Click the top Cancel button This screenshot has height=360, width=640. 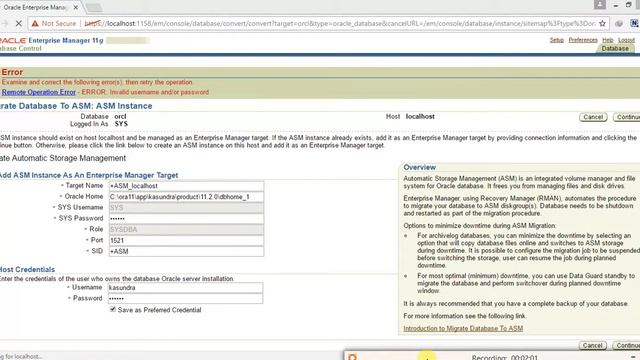tap(593, 117)
